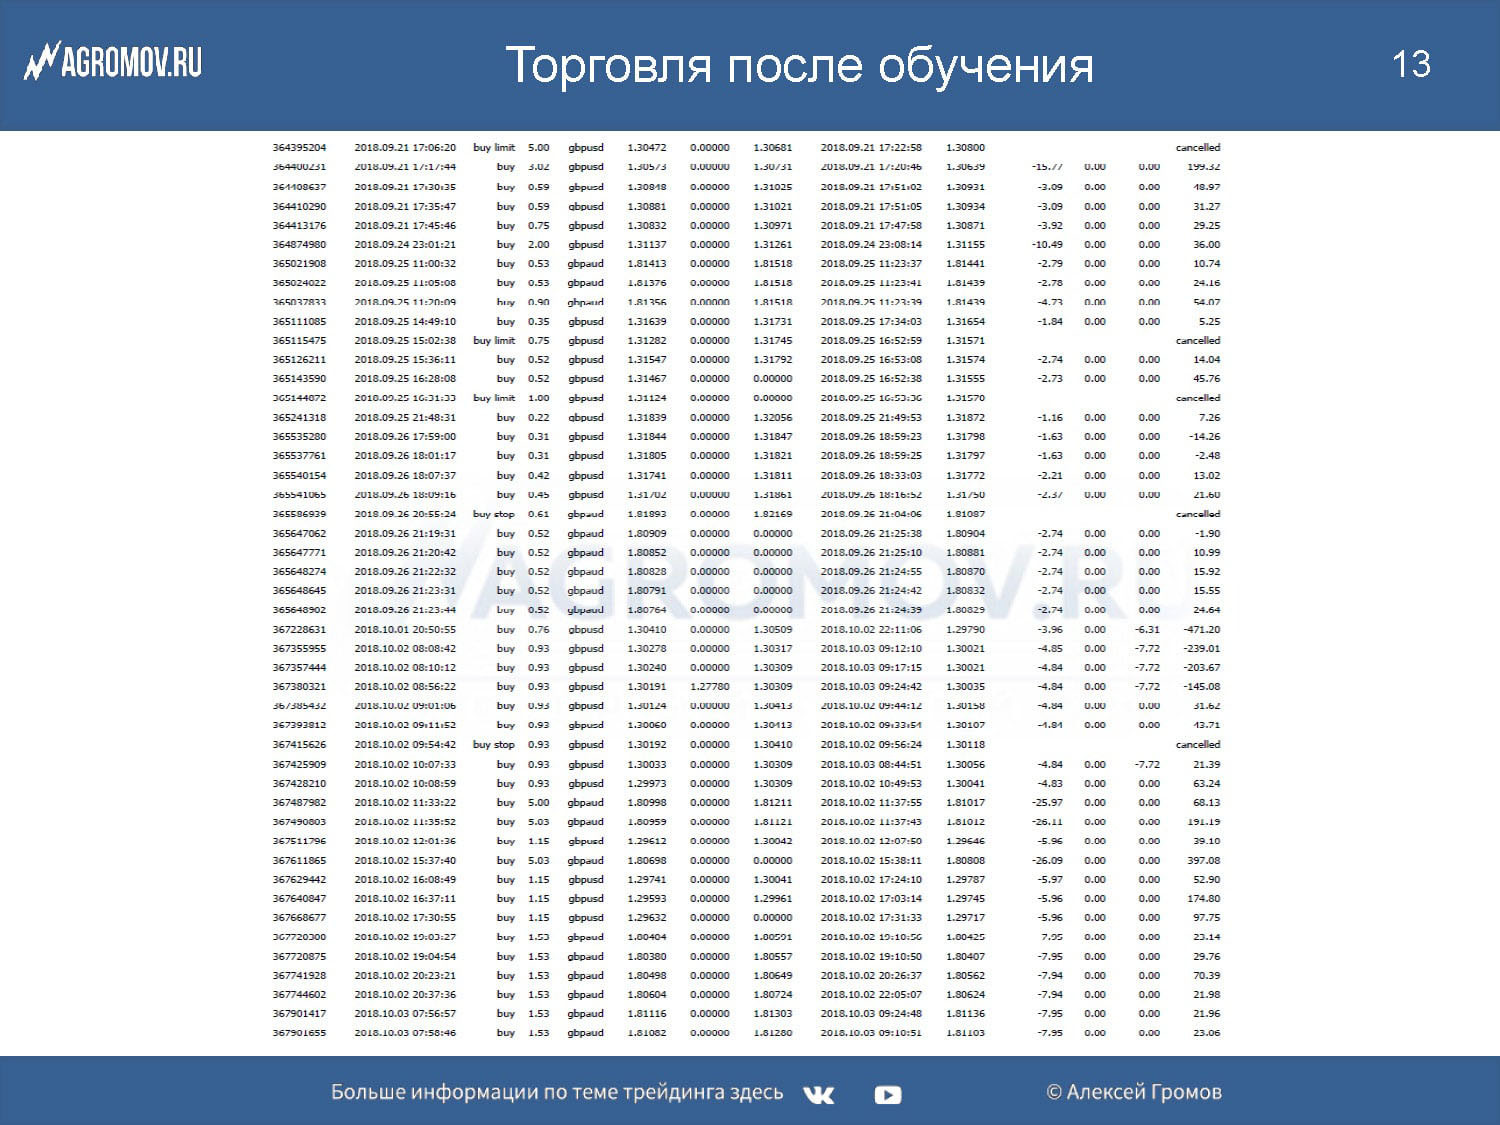
Task: Click lot size 3.02
Action: pyautogui.click(x=538, y=167)
